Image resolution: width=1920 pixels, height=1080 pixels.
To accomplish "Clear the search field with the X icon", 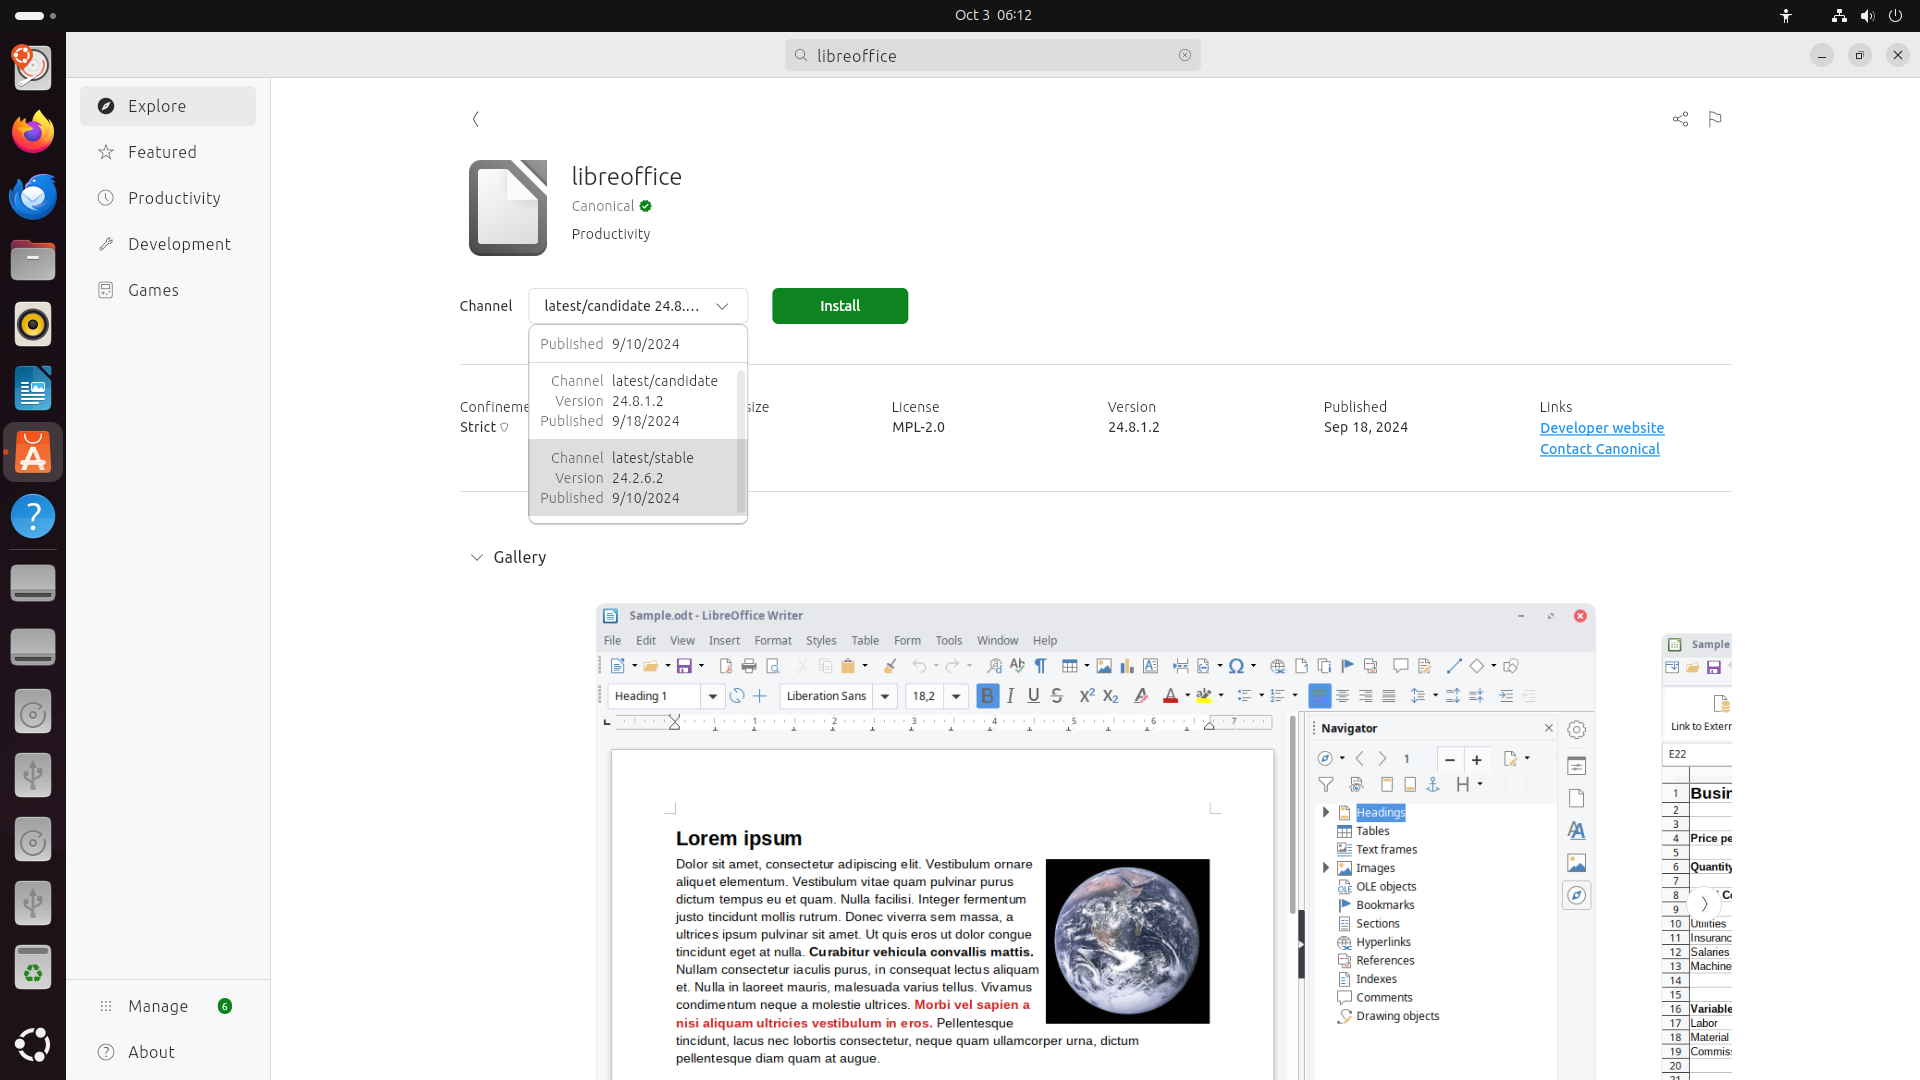I will point(1185,55).
